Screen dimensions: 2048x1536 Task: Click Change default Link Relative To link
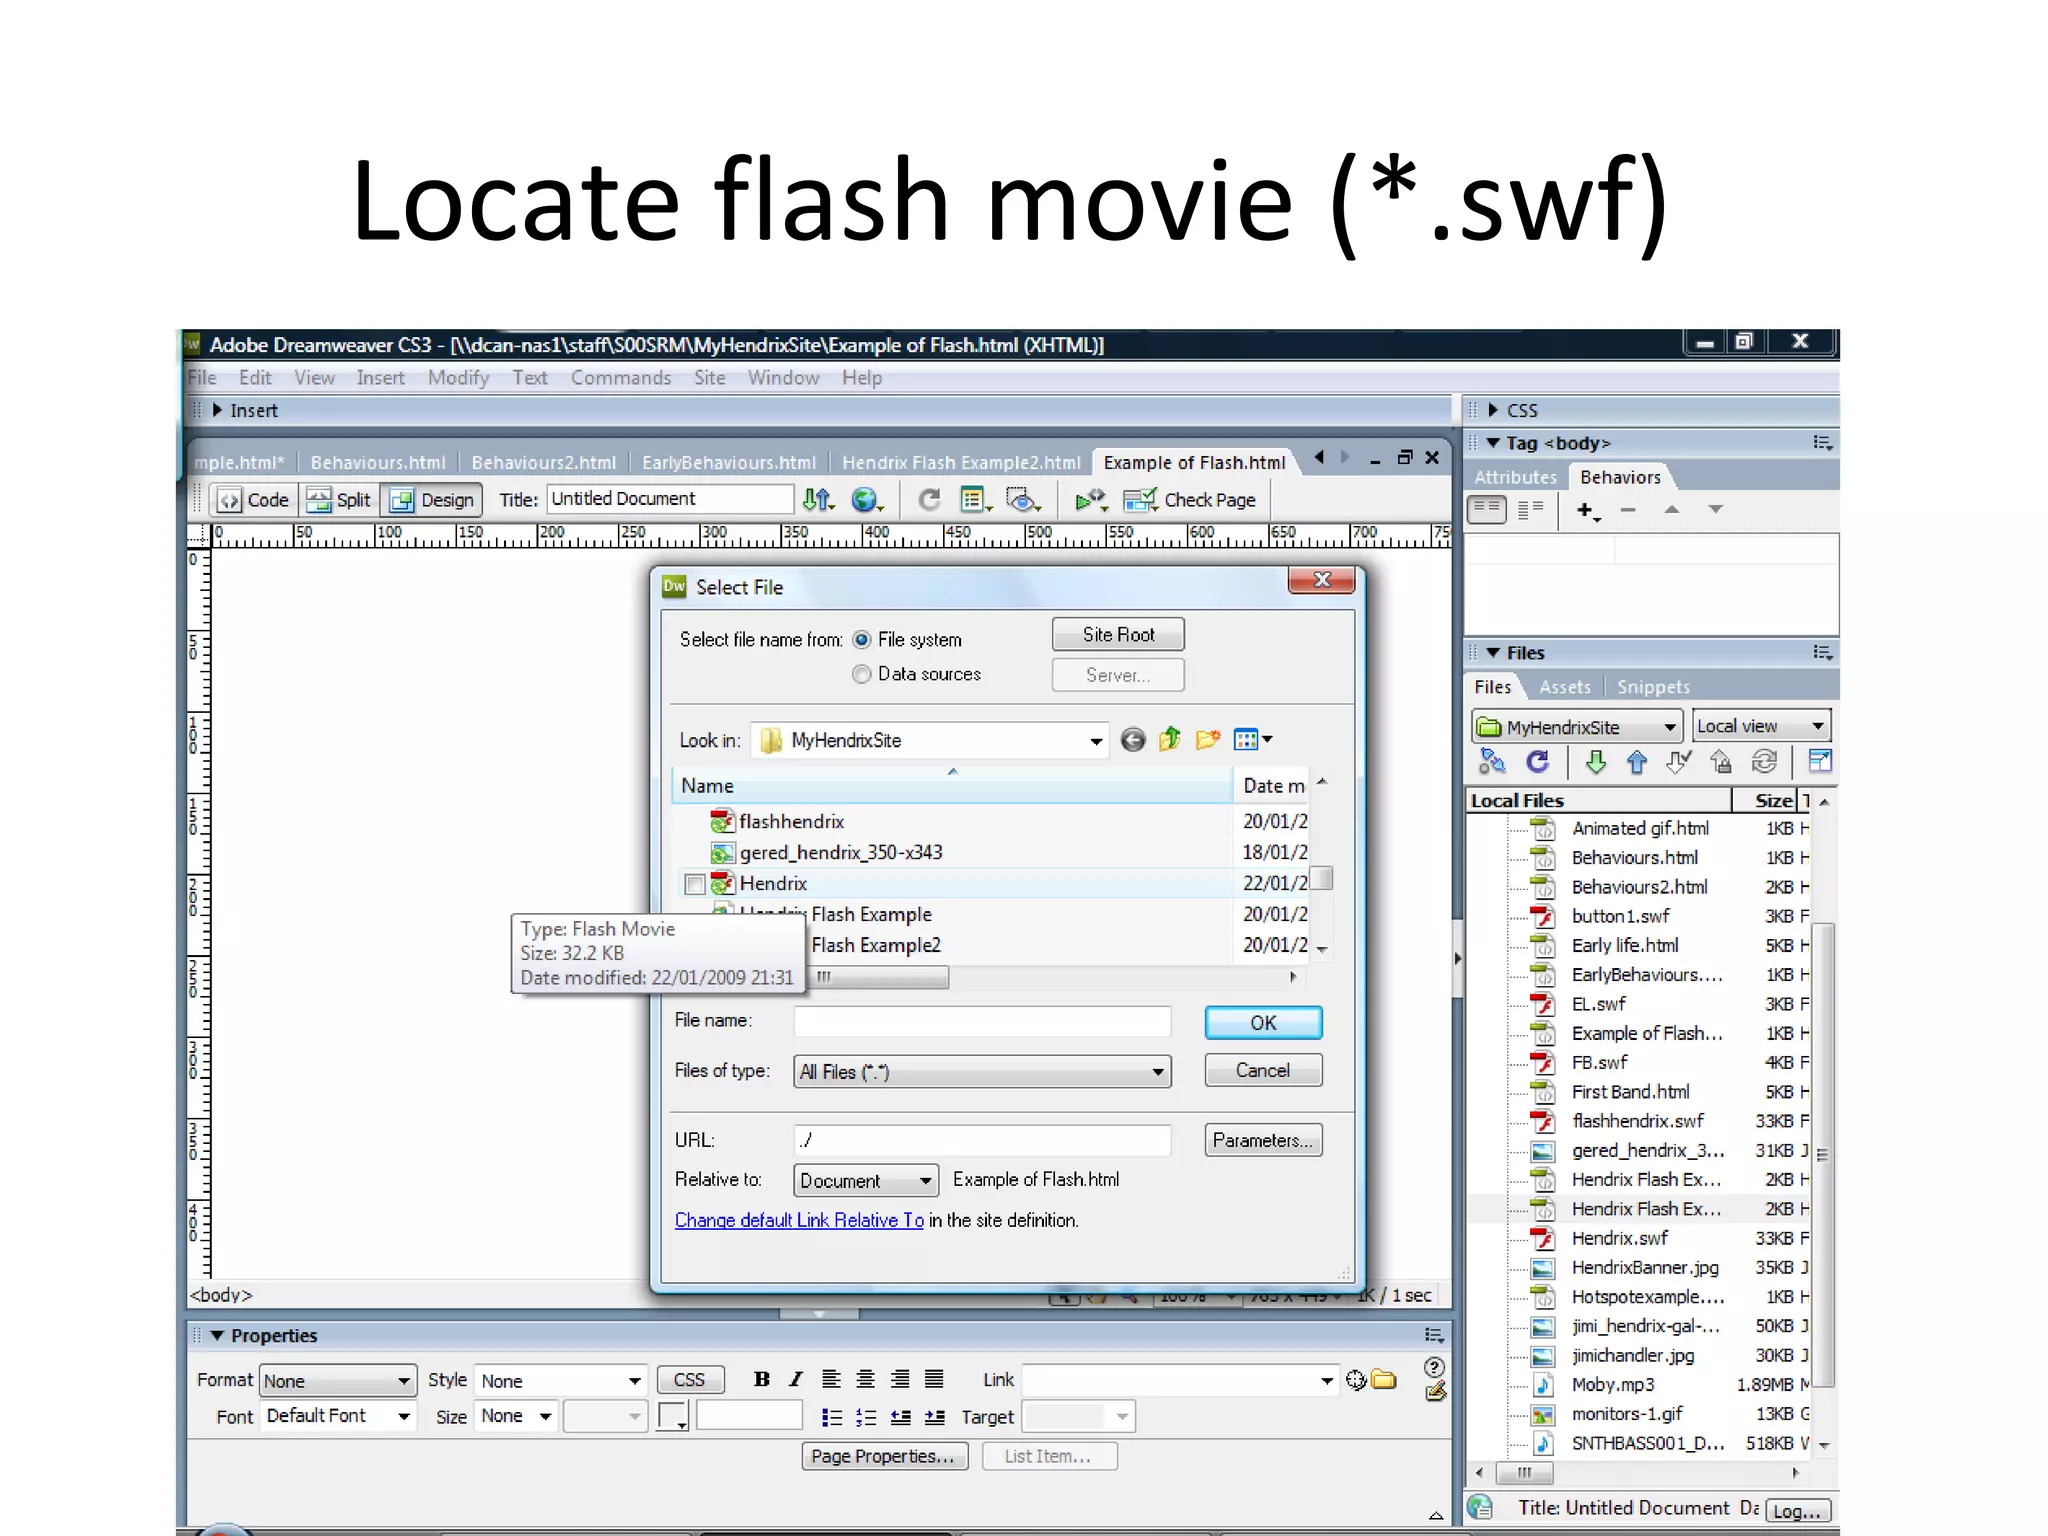click(x=799, y=1220)
